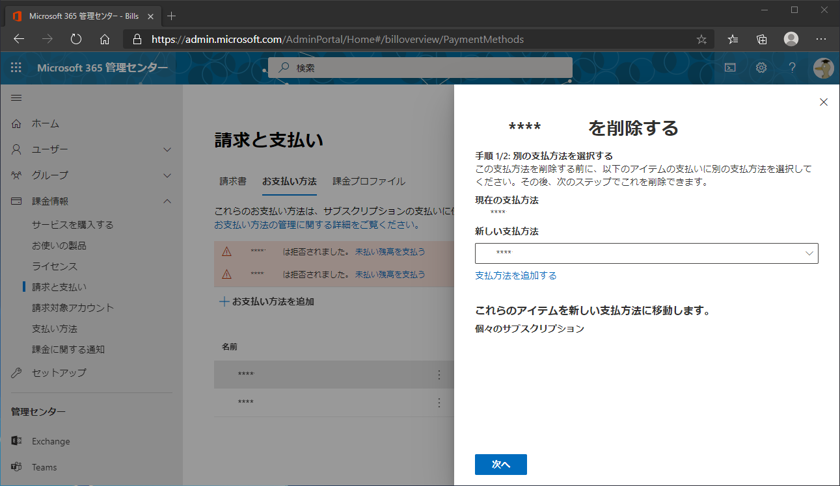Expand the ユーザー navigation section
The image size is (840, 486).
click(167, 149)
